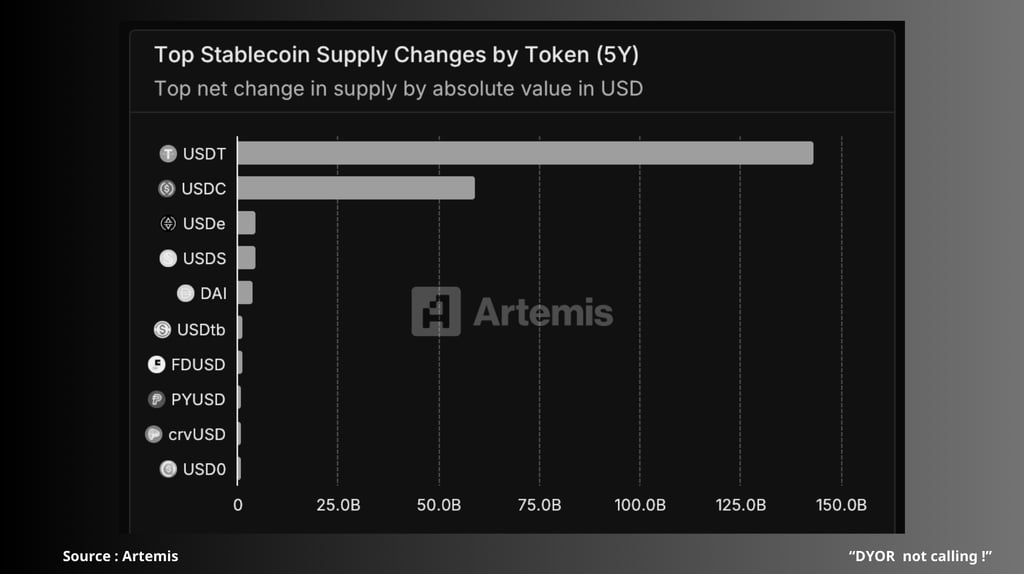The width and height of the screenshot is (1024, 574).
Task: Select the USDe supply bar
Action: coord(246,223)
